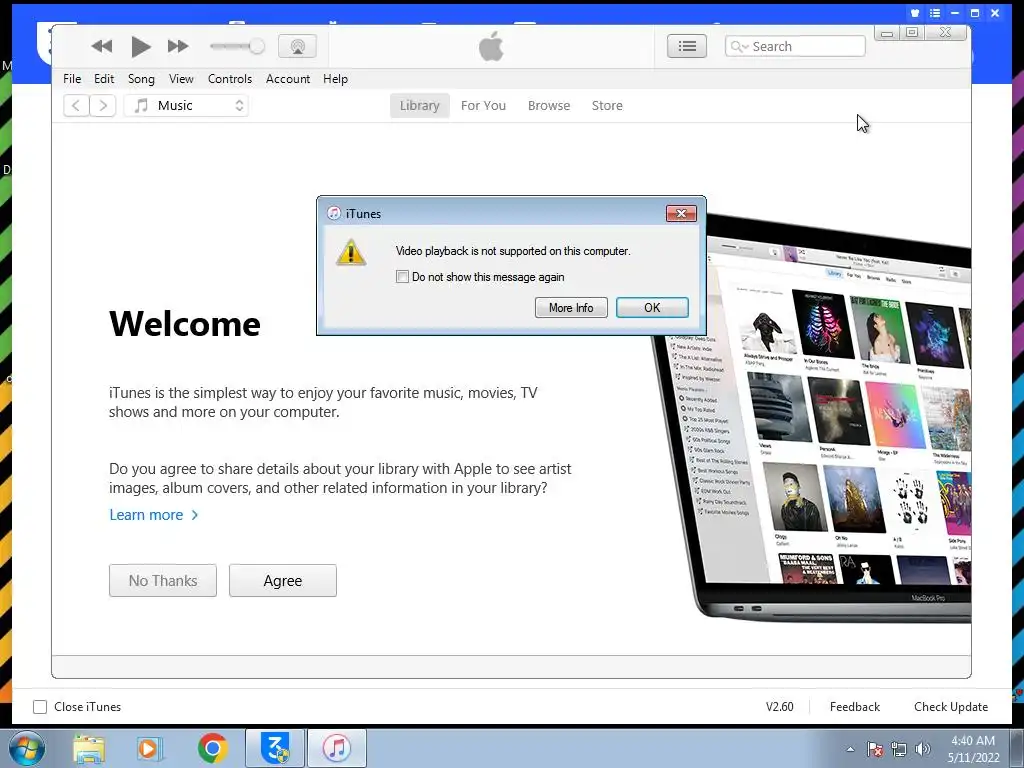
Task: Open the Controls menu
Action: point(229,79)
